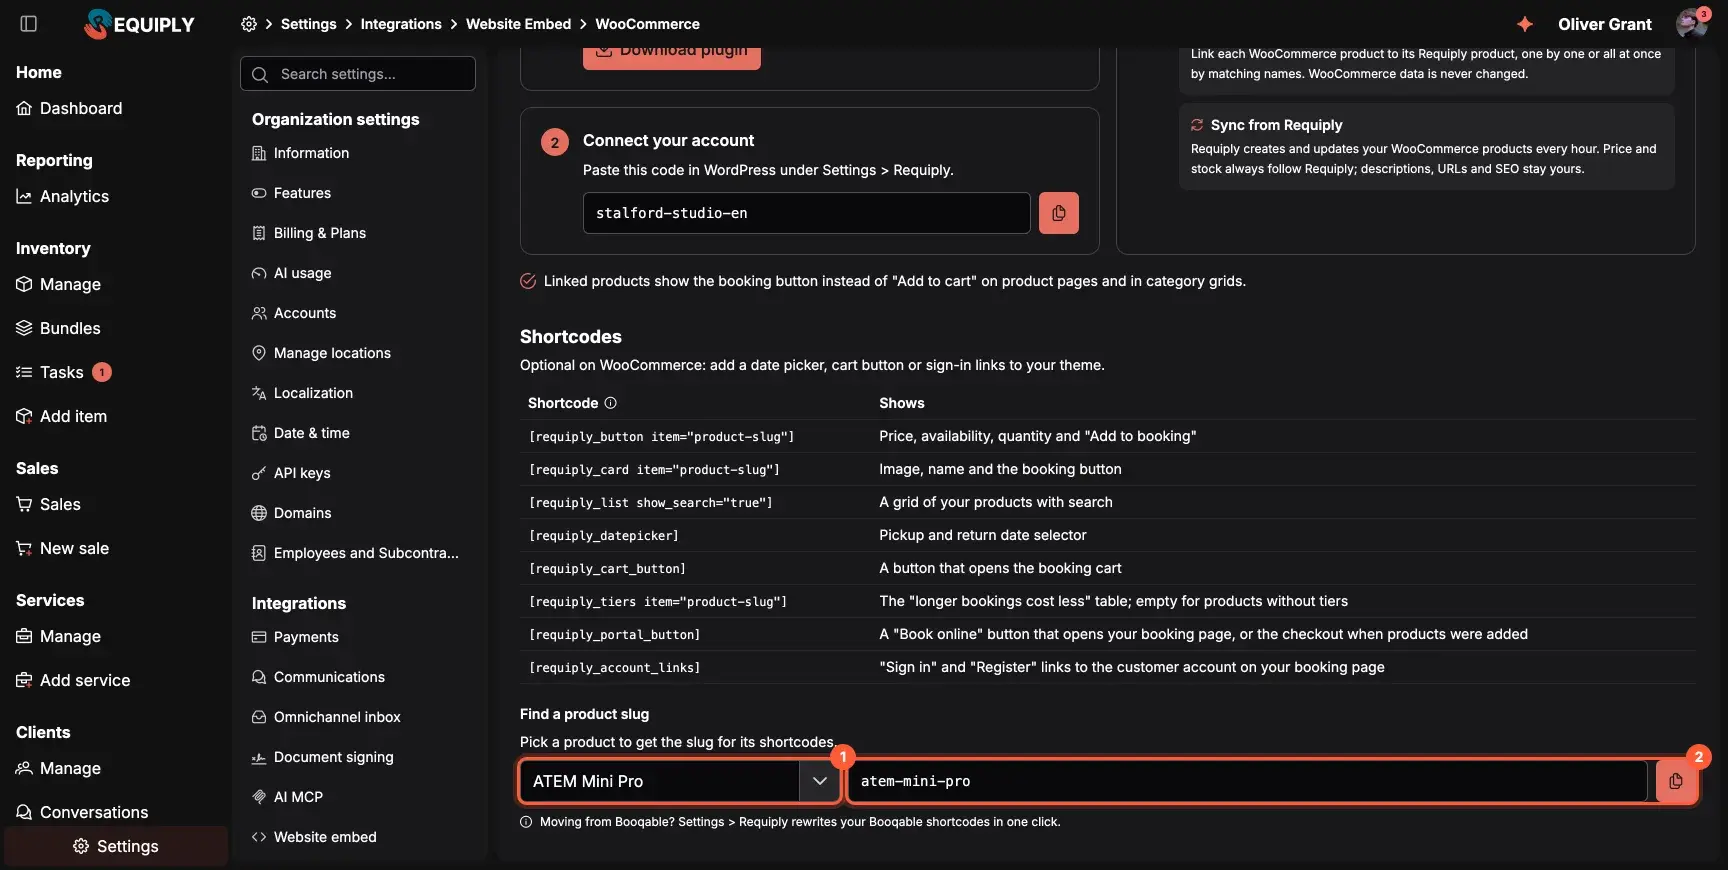The image size is (1728, 870).
Task: Open Website embed integration
Action: click(314, 837)
